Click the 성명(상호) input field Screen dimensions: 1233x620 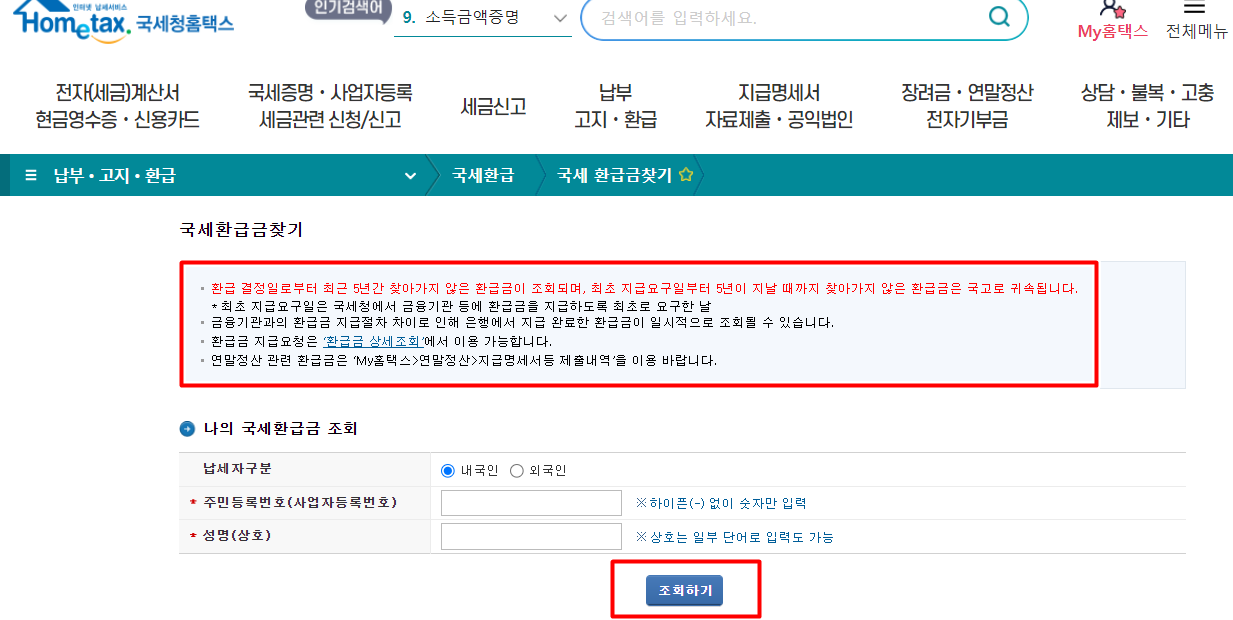[531, 536]
